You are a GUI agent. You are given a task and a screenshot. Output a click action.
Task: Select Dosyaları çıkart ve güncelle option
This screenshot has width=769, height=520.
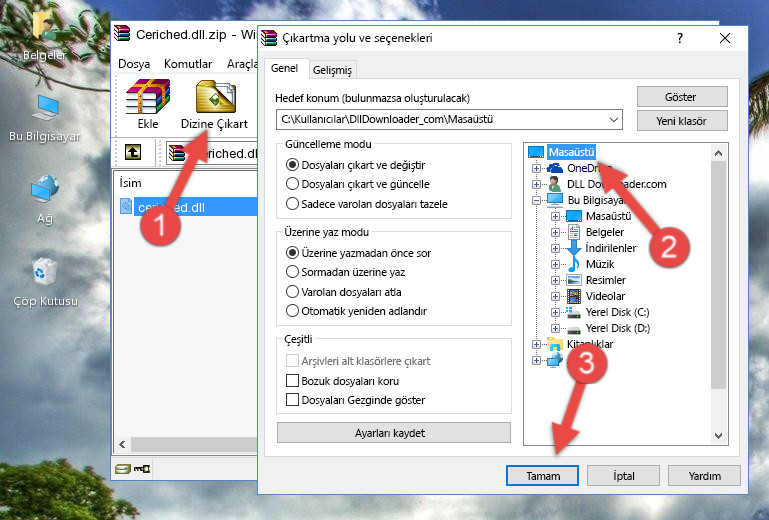(x=358, y=184)
